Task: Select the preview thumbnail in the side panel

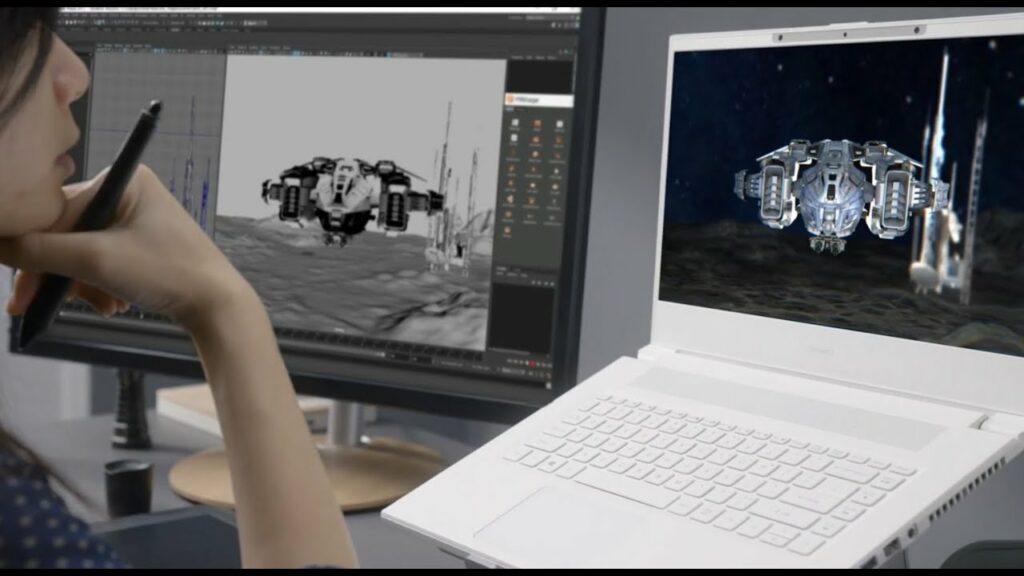Action: tap(540, 75)
